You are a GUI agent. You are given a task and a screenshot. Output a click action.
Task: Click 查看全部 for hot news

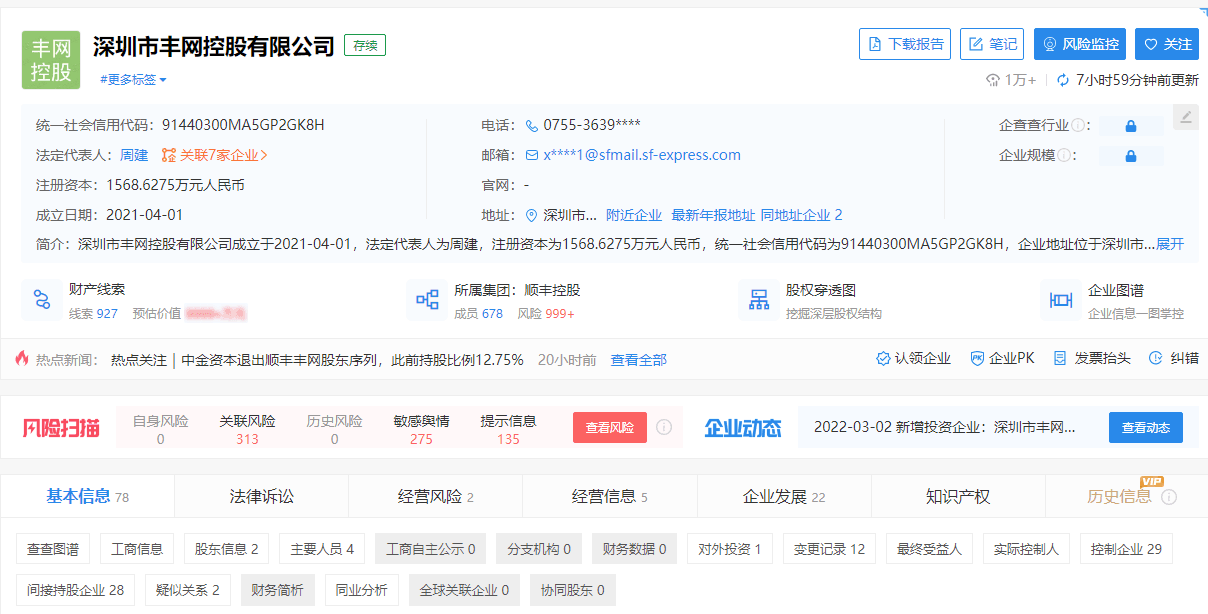[639, 360]
